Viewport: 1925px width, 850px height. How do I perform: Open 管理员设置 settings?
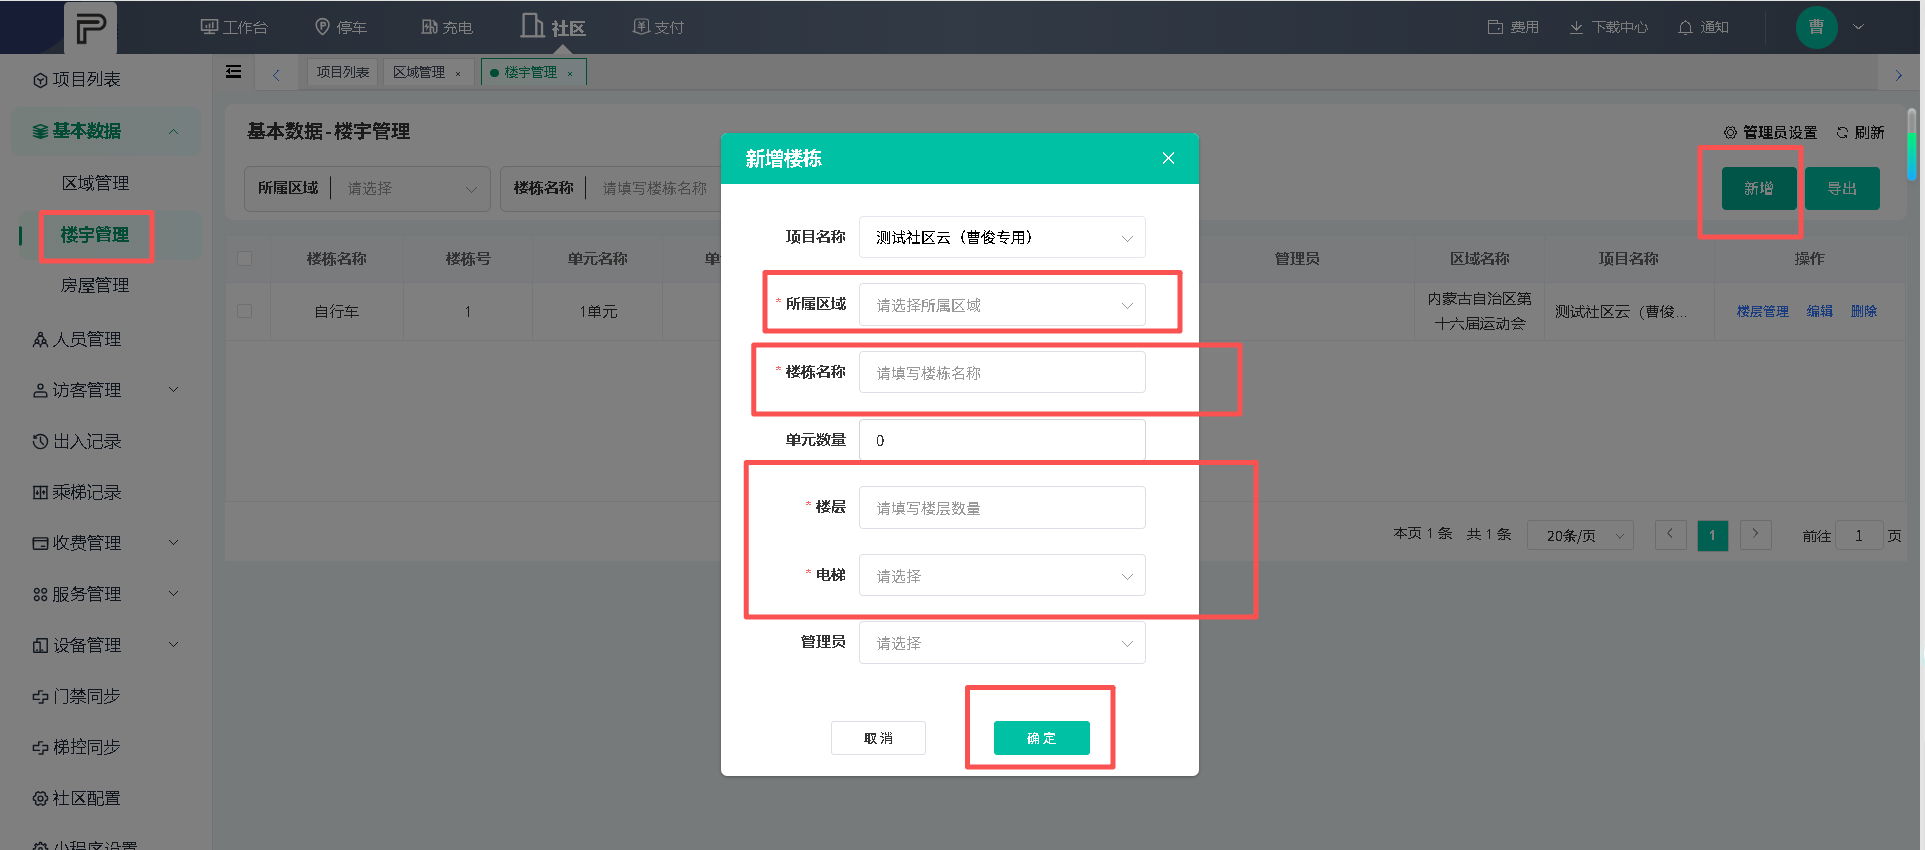(x=1770, y=132)
